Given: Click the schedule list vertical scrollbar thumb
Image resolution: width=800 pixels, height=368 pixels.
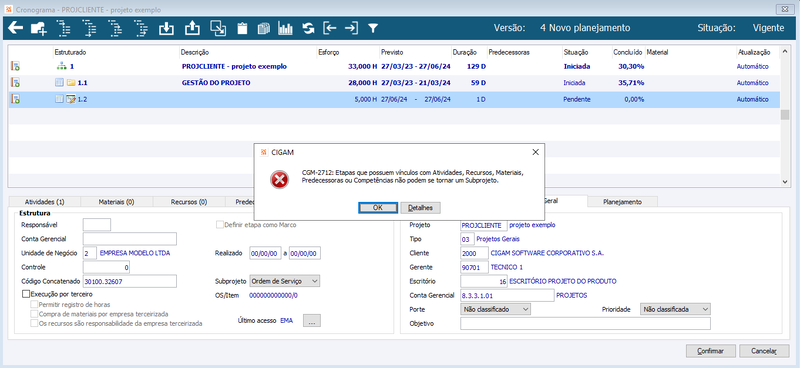Looking at the screenshot, I should [x=785, y=114].
